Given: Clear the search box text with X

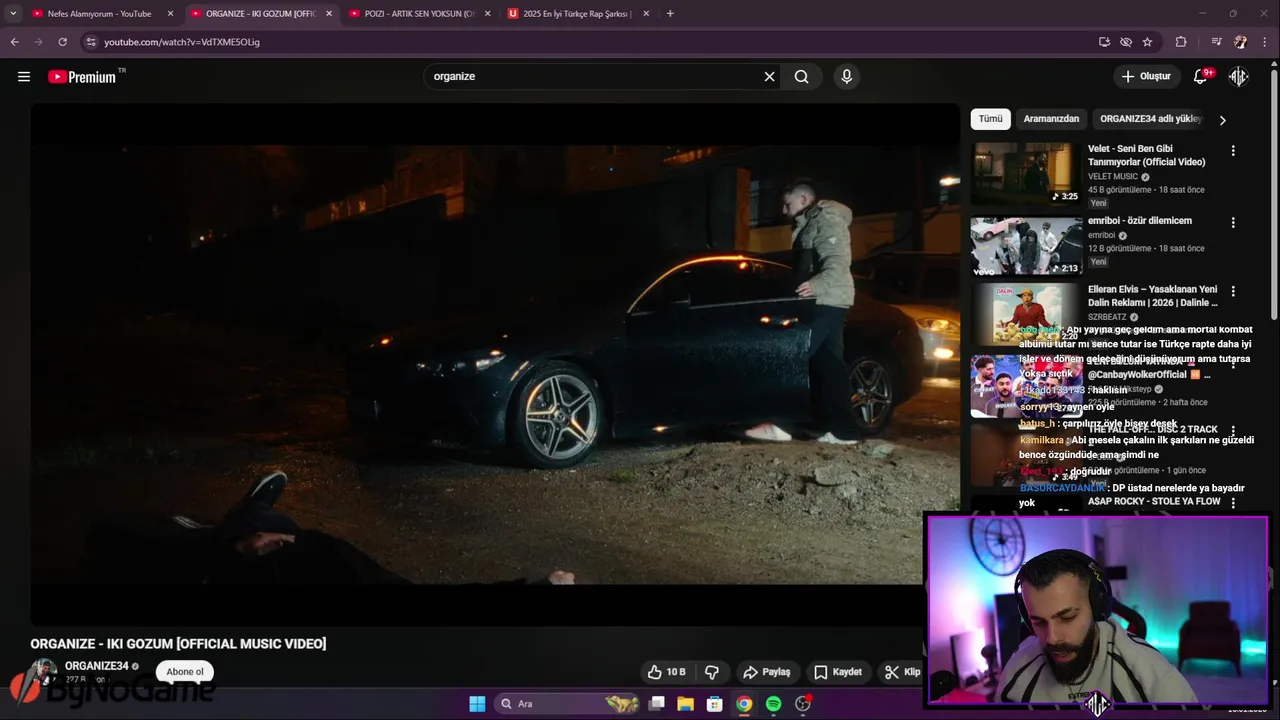Looking at the screenshot, I should tap(769, 76).
